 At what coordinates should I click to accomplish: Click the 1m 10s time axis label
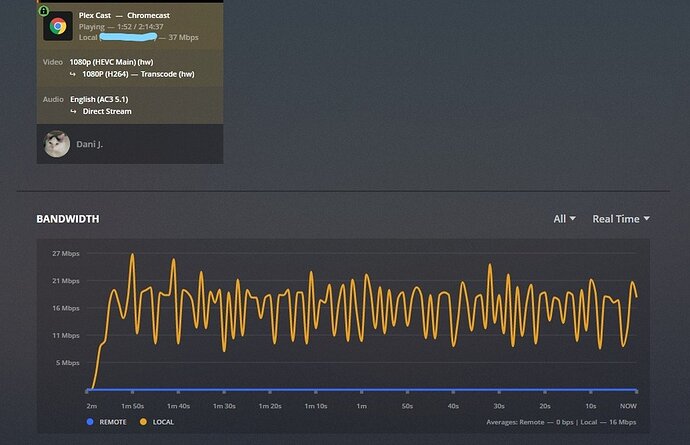[316, 406]
